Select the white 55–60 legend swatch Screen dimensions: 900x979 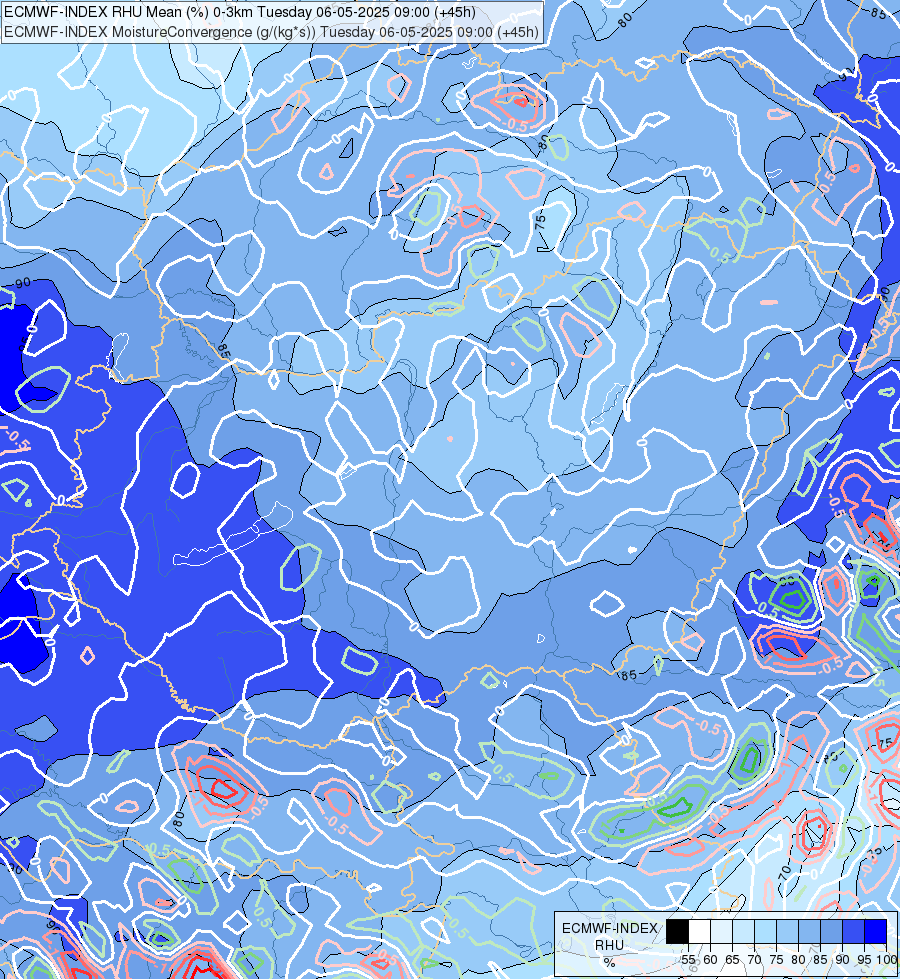[x=700, y=931]
